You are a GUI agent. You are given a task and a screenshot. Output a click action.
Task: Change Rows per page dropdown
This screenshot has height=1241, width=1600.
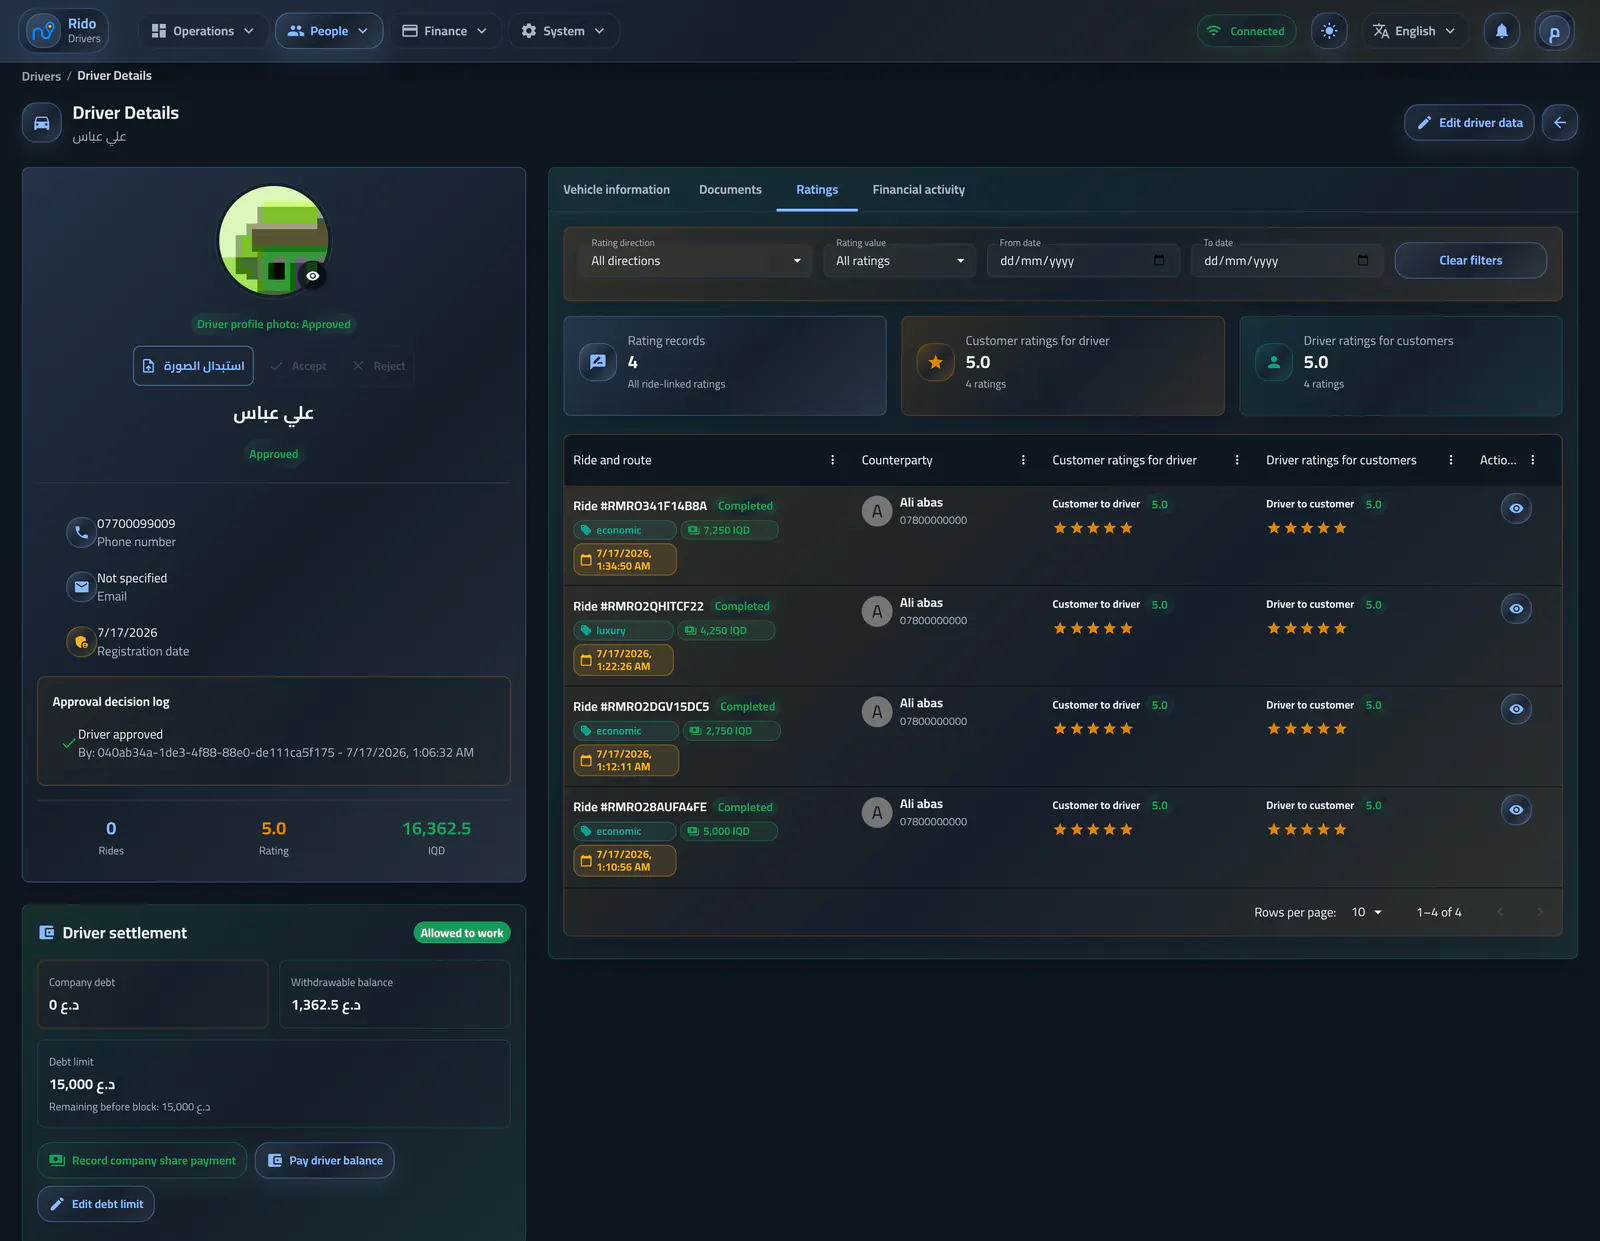point(1366,912)
